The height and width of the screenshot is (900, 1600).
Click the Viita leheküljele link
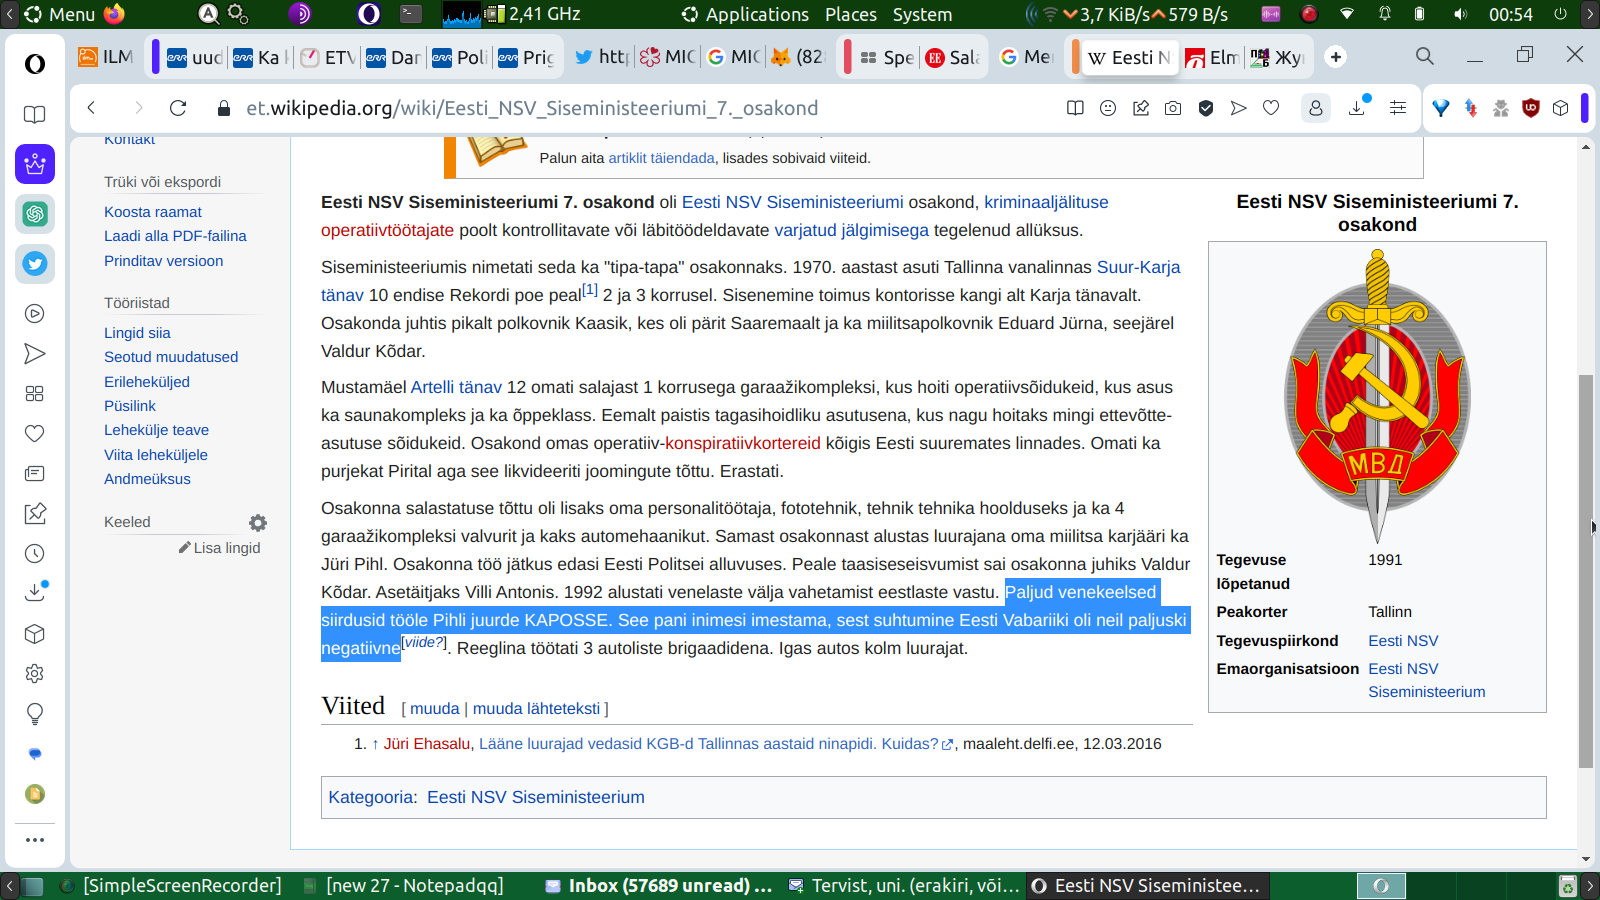coord(156,455)
